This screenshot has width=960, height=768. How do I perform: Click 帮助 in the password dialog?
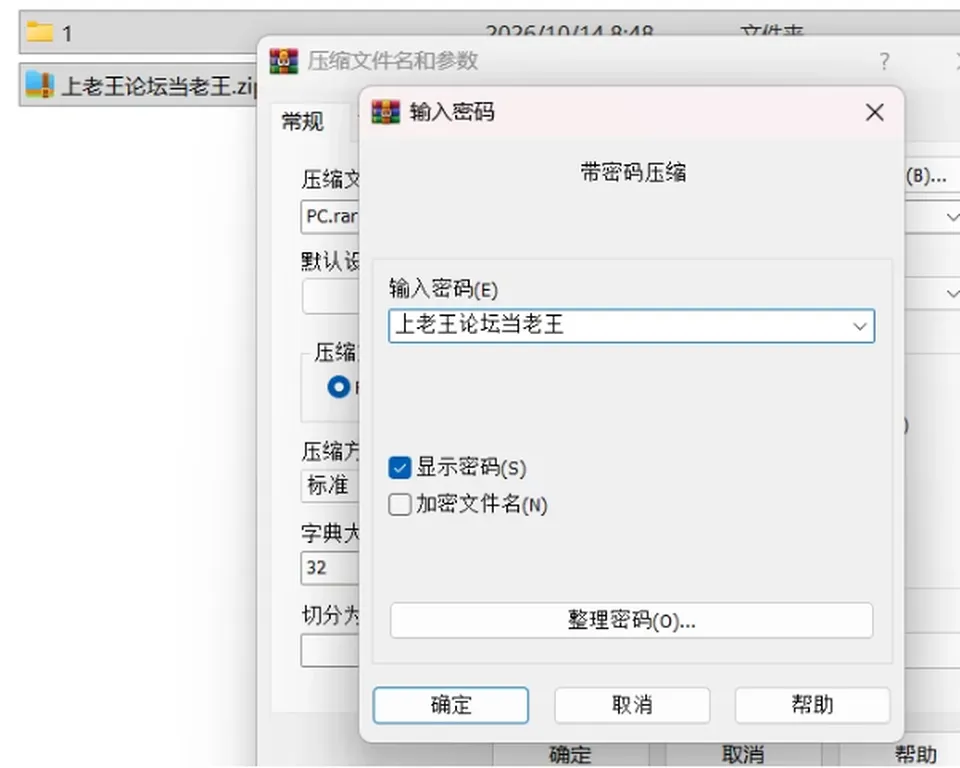point(812,705)
